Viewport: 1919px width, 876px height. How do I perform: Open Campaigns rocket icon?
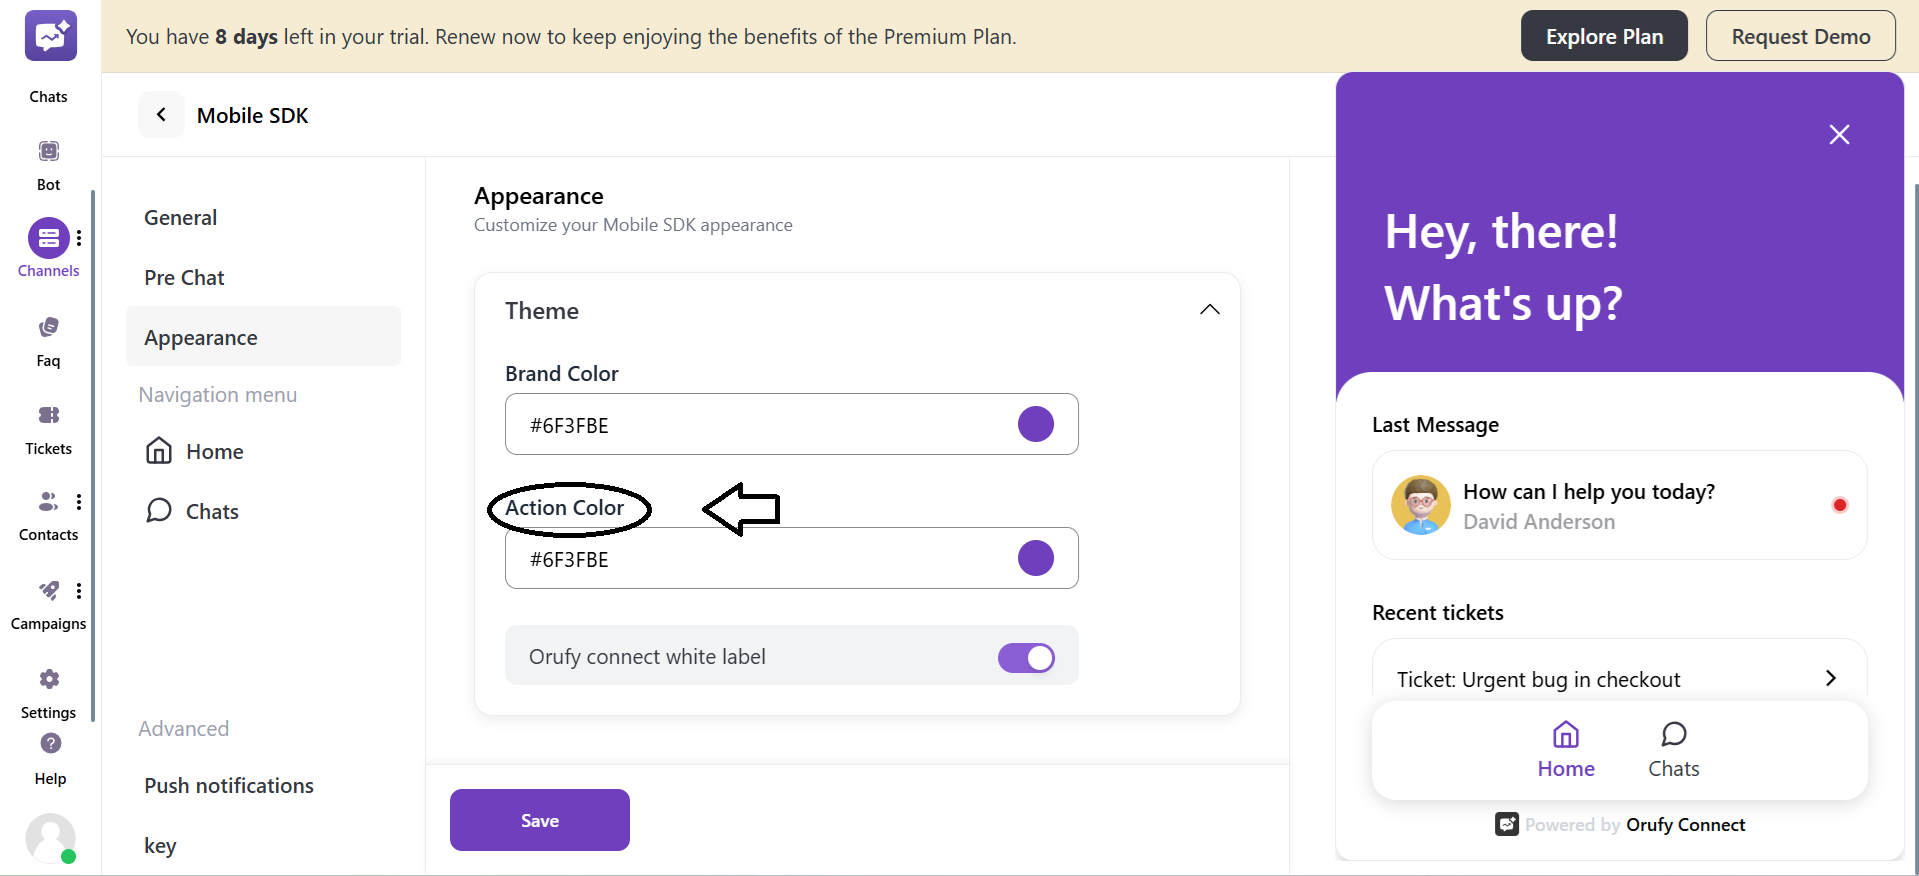coord(48,591)
